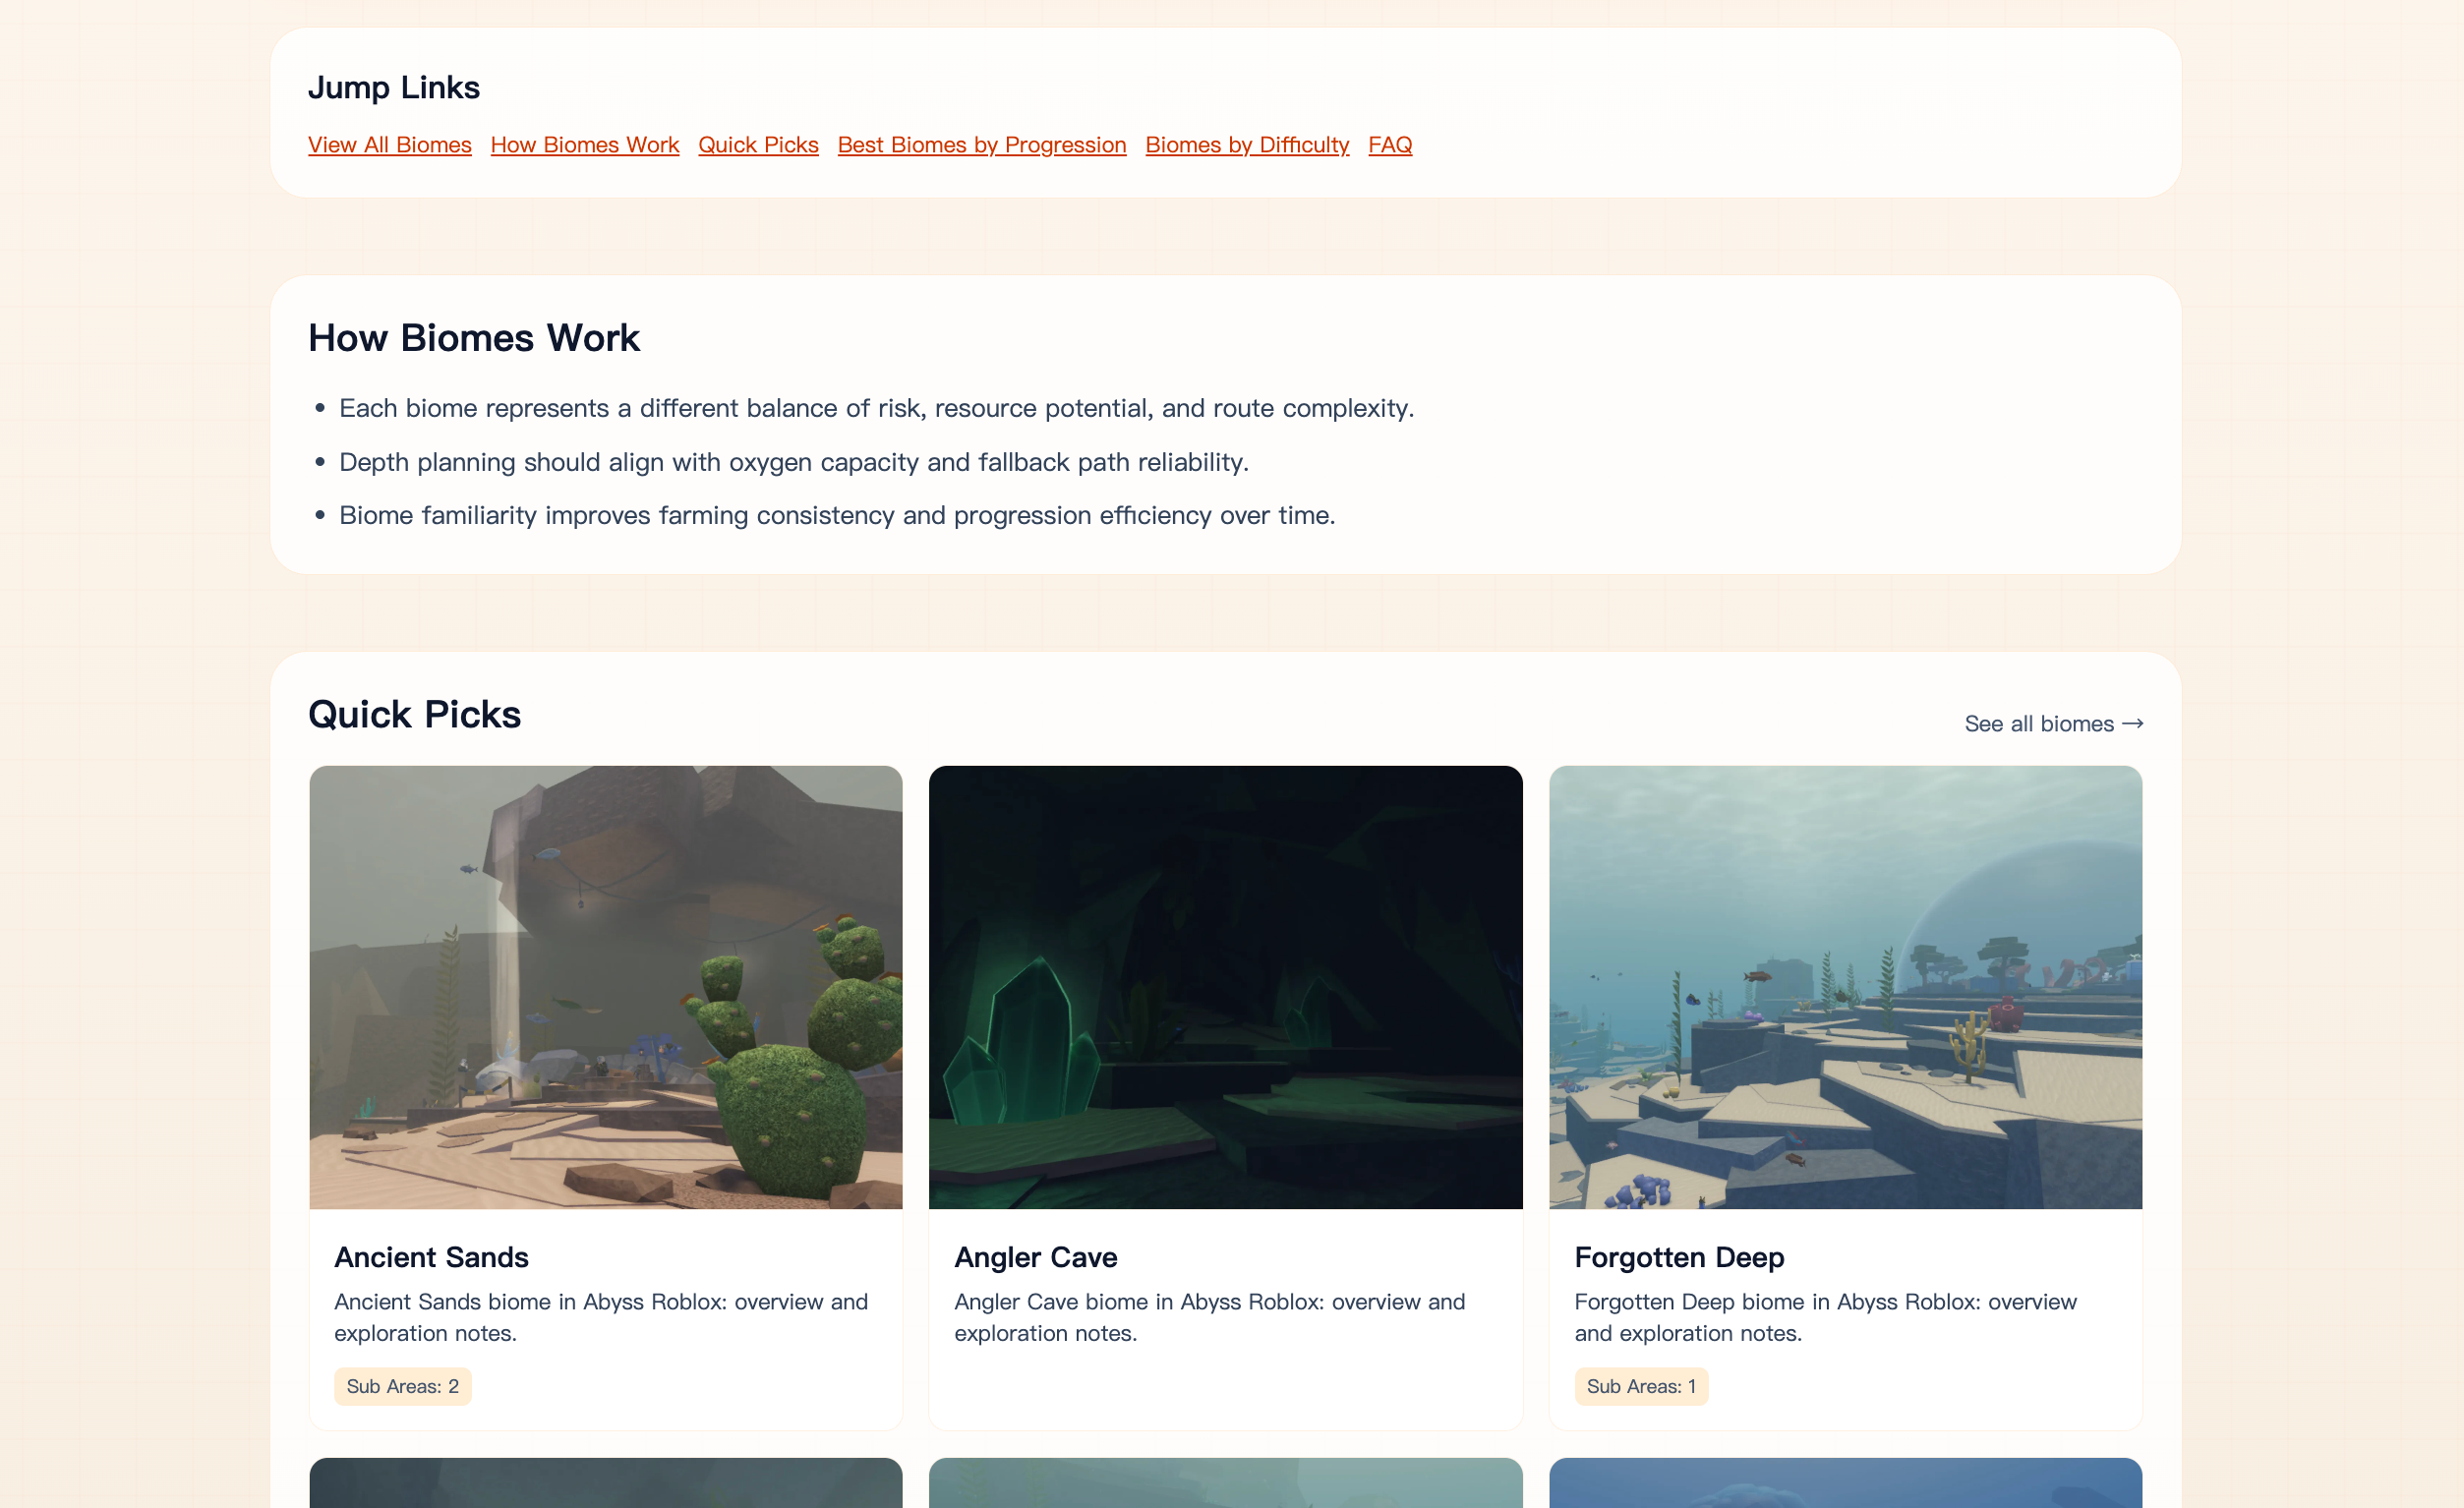Click the Quick Picks jump link
Screen dimensions: 2464x1508
click(x=758, y=145)
